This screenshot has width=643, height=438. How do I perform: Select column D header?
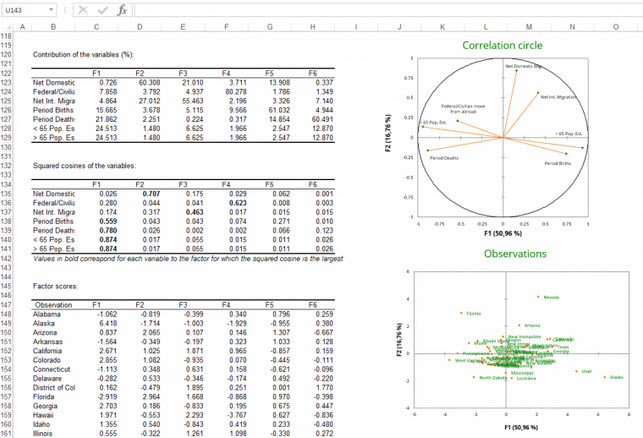(138, 26)
